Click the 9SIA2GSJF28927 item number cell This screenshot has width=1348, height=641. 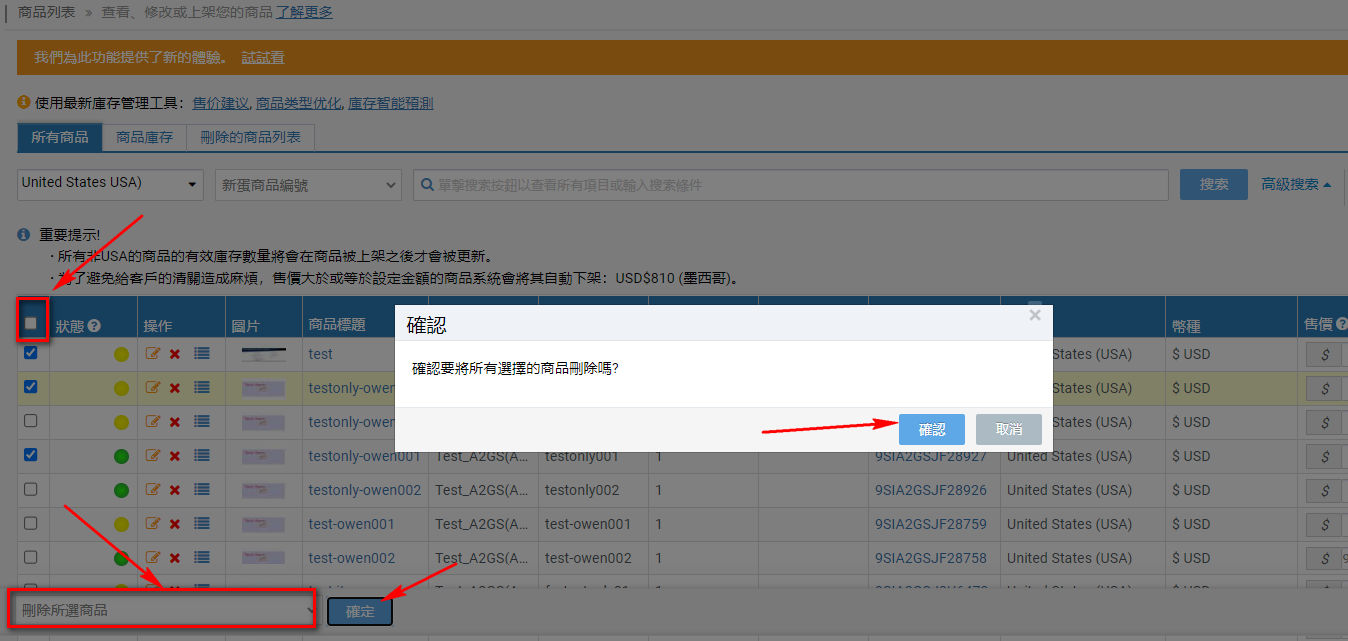click(x=931, y=456)
